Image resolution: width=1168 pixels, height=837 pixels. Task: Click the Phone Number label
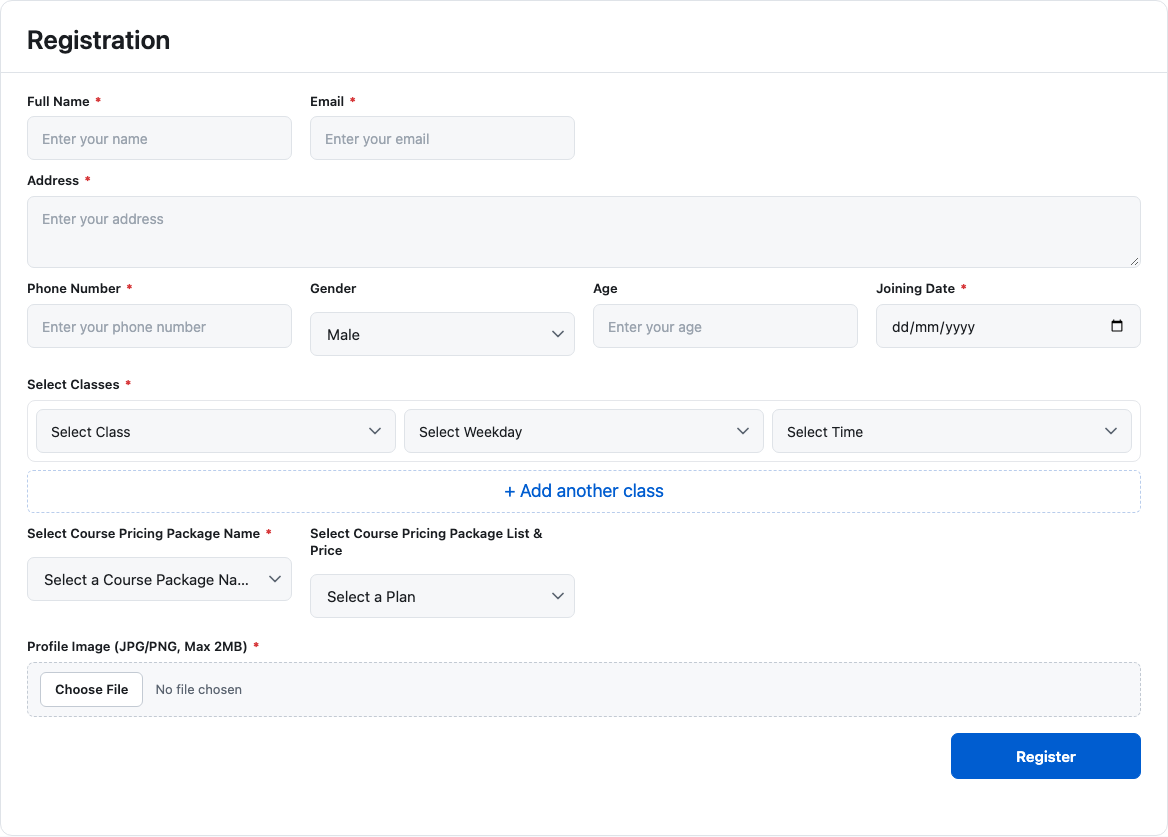(x=74, y=288)
